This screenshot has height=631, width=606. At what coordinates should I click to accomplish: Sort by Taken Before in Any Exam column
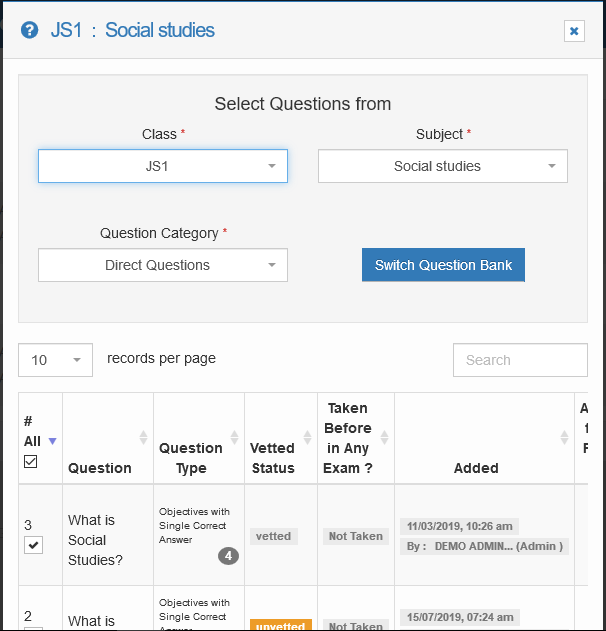384,438
